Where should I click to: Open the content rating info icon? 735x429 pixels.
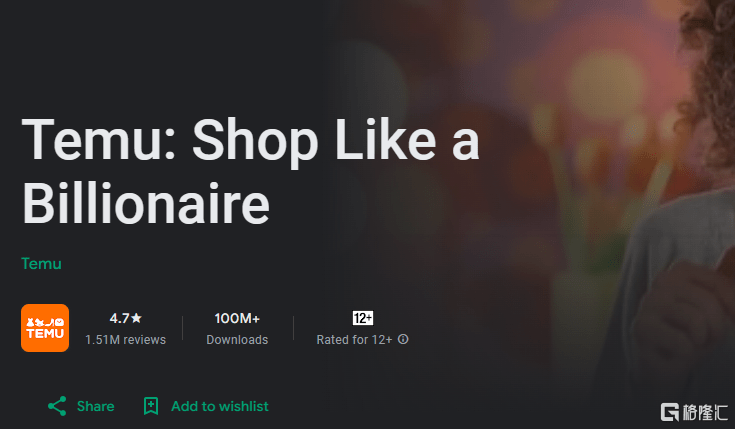pyautogui.click(x=403, y=339)
